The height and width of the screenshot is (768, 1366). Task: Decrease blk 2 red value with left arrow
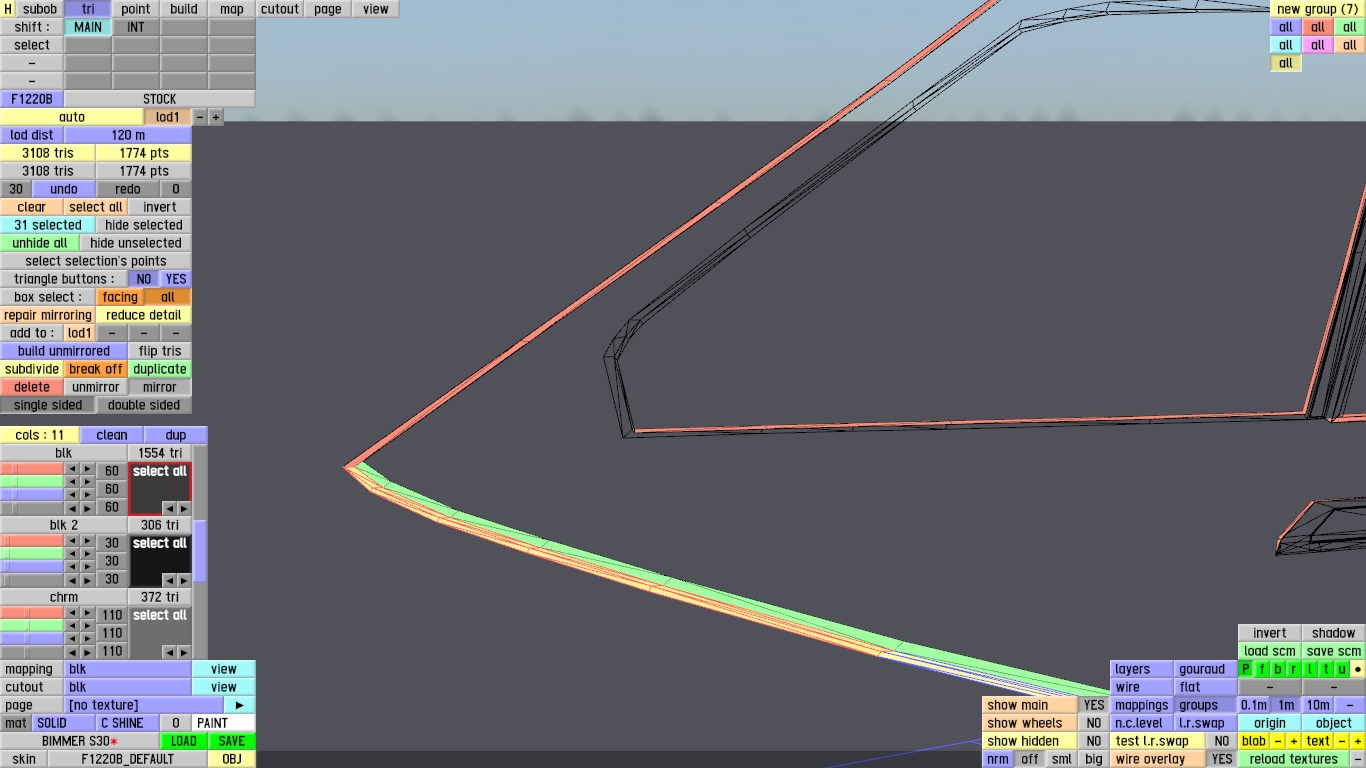coord(71,542)
